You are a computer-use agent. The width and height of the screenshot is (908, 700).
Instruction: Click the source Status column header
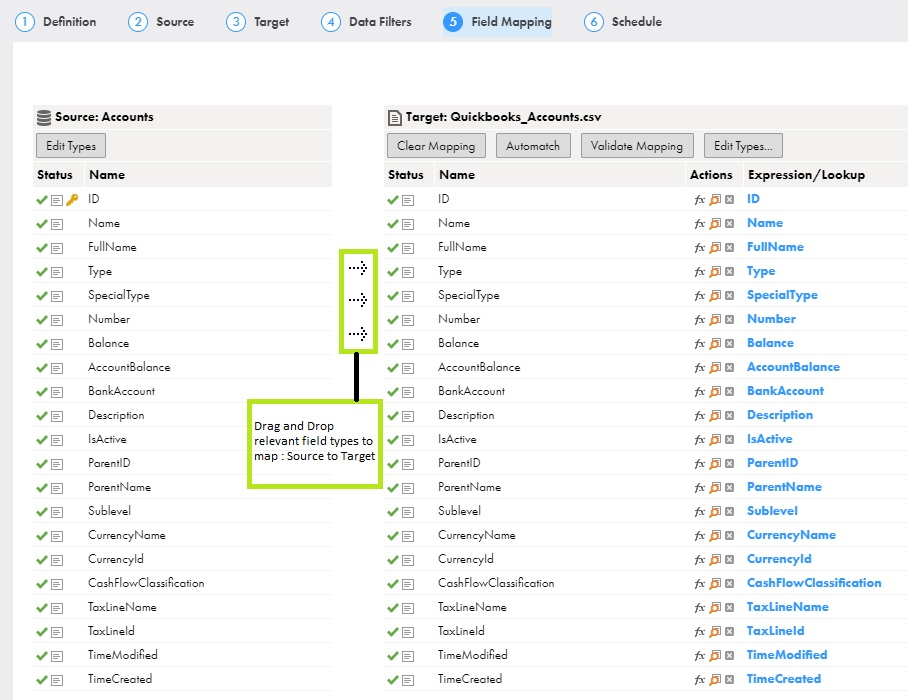point(55,175)
